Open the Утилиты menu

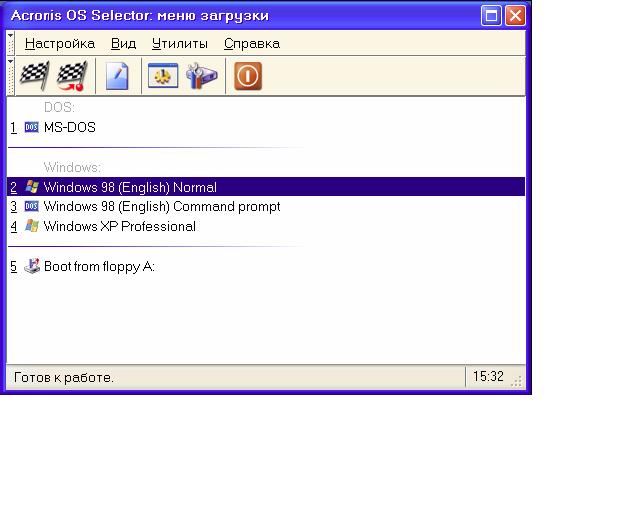tap(180, 43)
